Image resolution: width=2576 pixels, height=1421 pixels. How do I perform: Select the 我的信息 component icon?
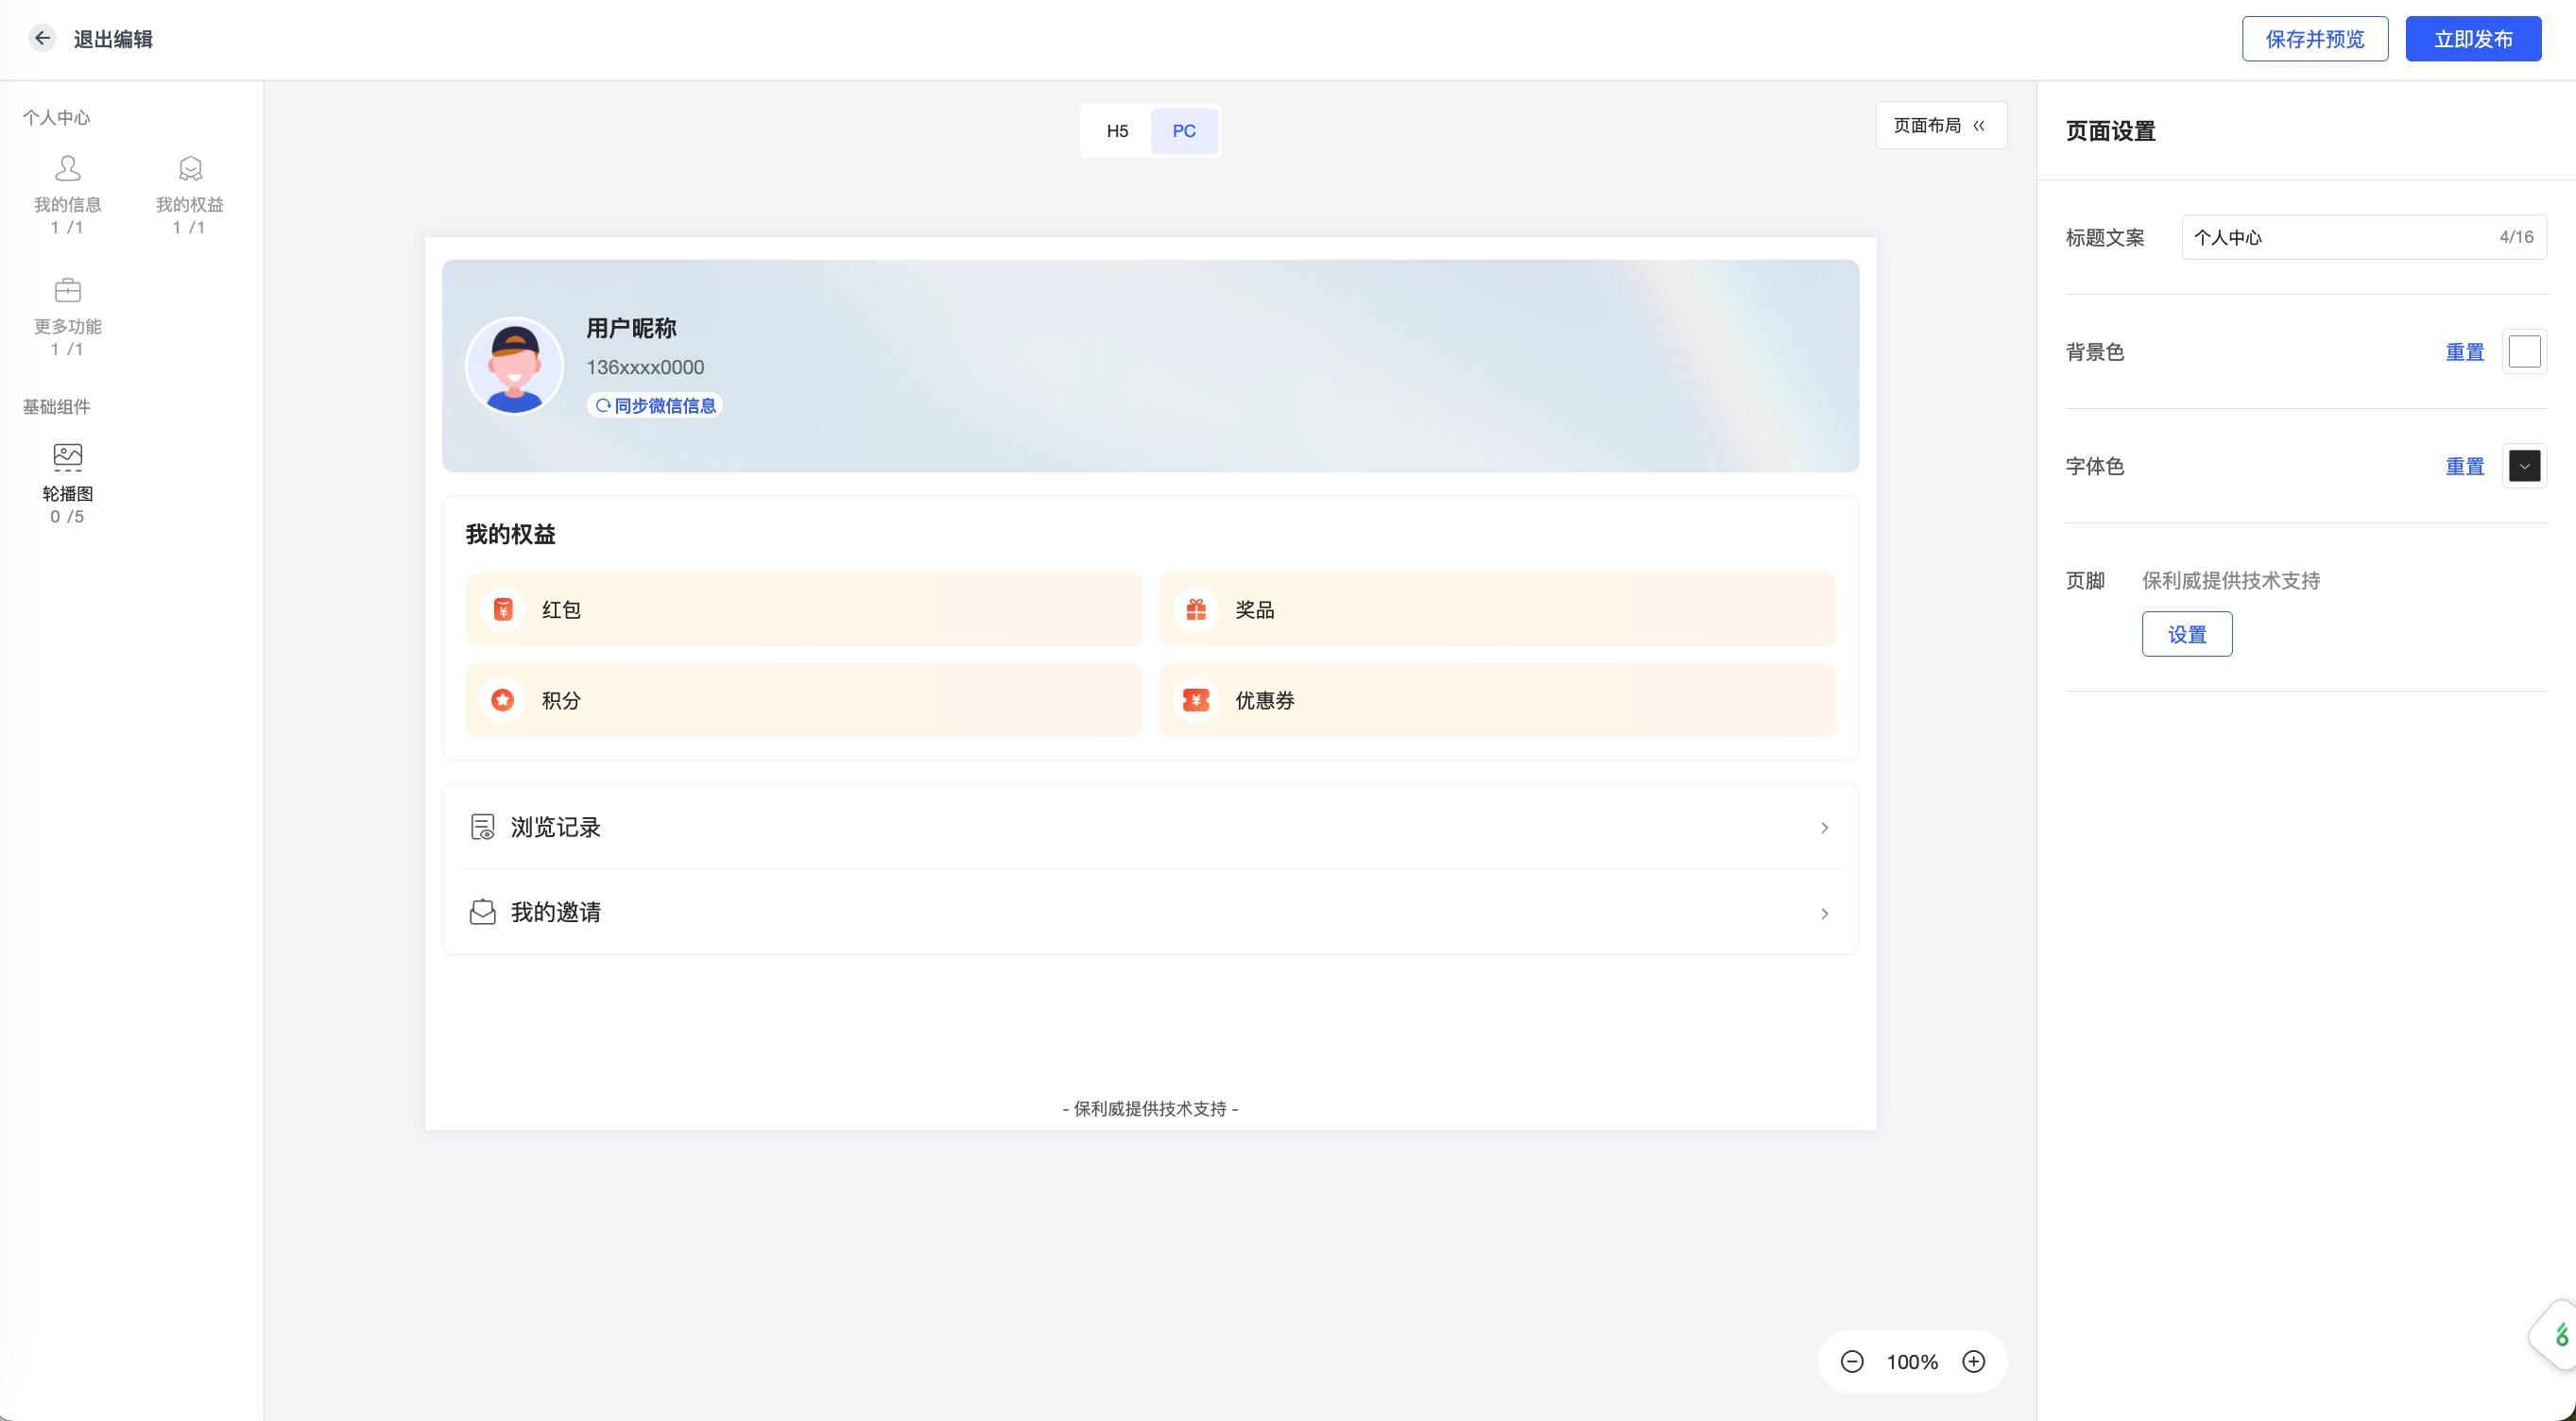[x=68, y=167]
